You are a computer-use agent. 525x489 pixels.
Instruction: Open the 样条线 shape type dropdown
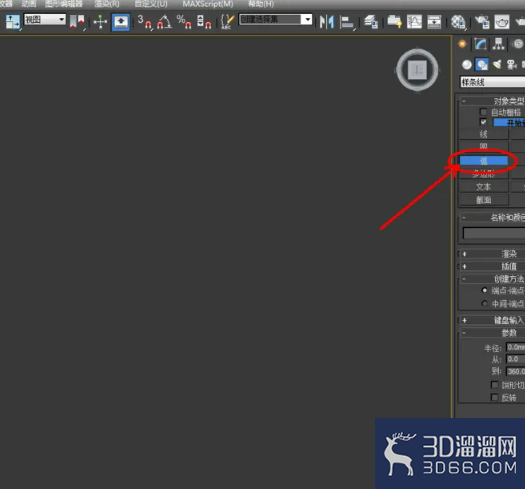click(492, 82)
